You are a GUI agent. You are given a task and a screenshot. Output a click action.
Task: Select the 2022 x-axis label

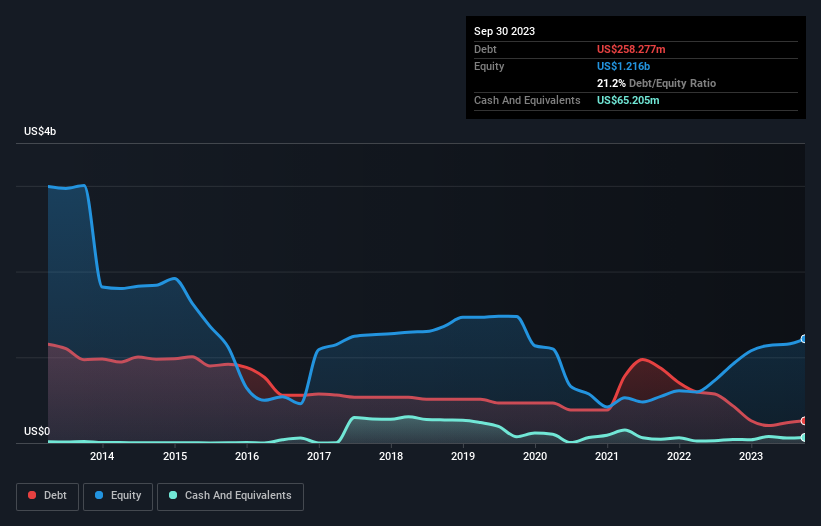coord(679,456)
